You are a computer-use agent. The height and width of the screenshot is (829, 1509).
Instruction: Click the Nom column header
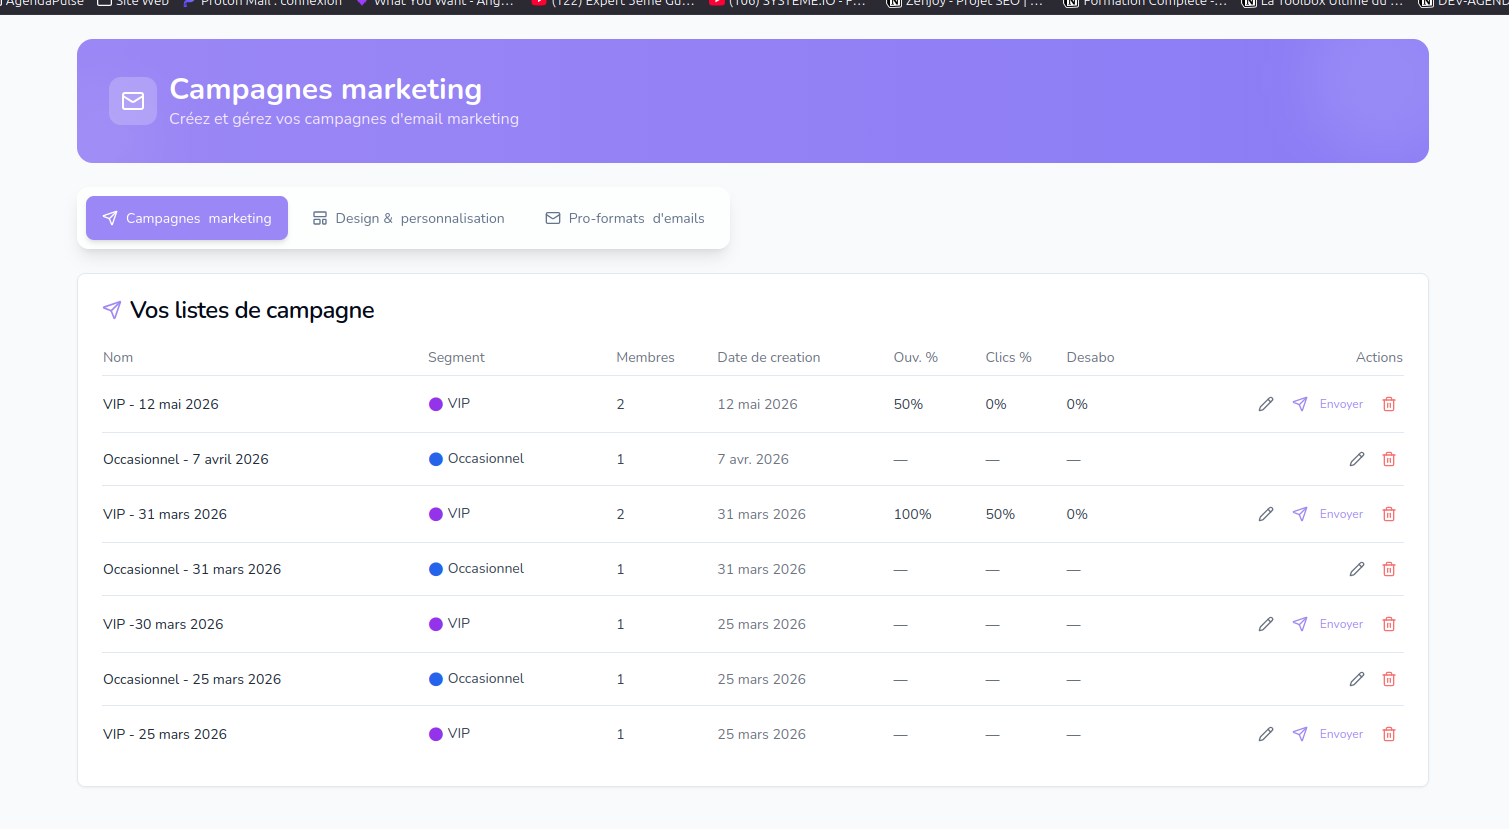click(x=118, y=357)
